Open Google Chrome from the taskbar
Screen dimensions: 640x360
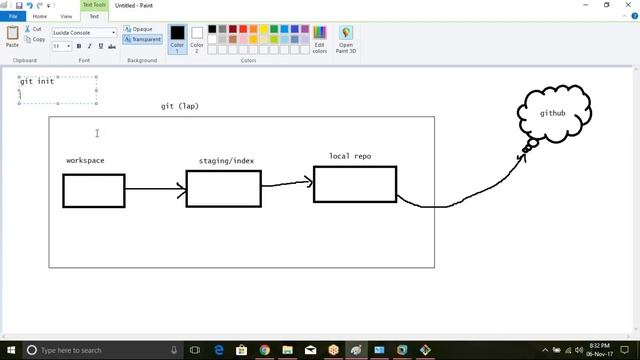tap(264, 350)
